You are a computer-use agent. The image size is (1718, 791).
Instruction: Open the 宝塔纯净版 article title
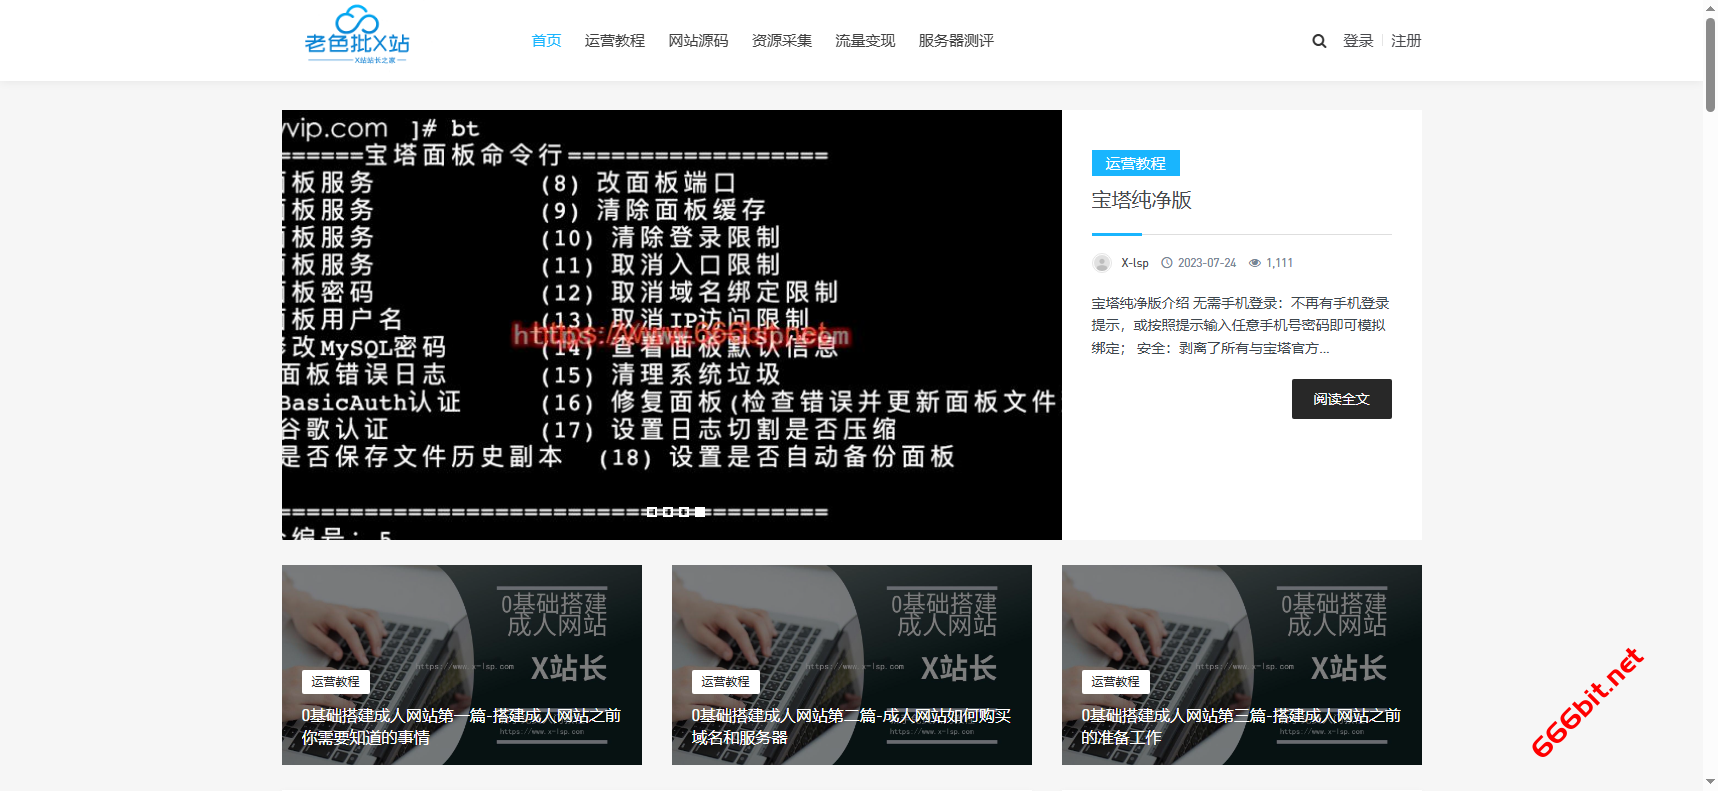[x=1142, y=200]
